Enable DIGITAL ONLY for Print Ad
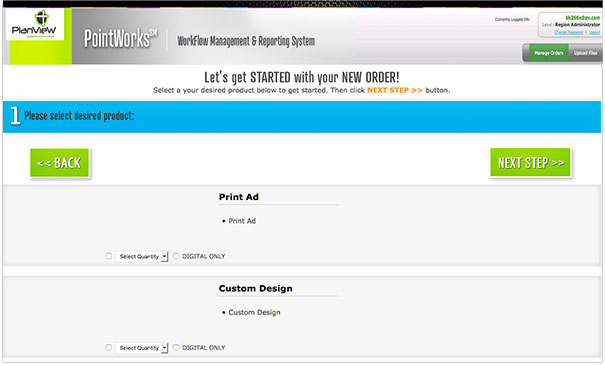 point(176,256)
